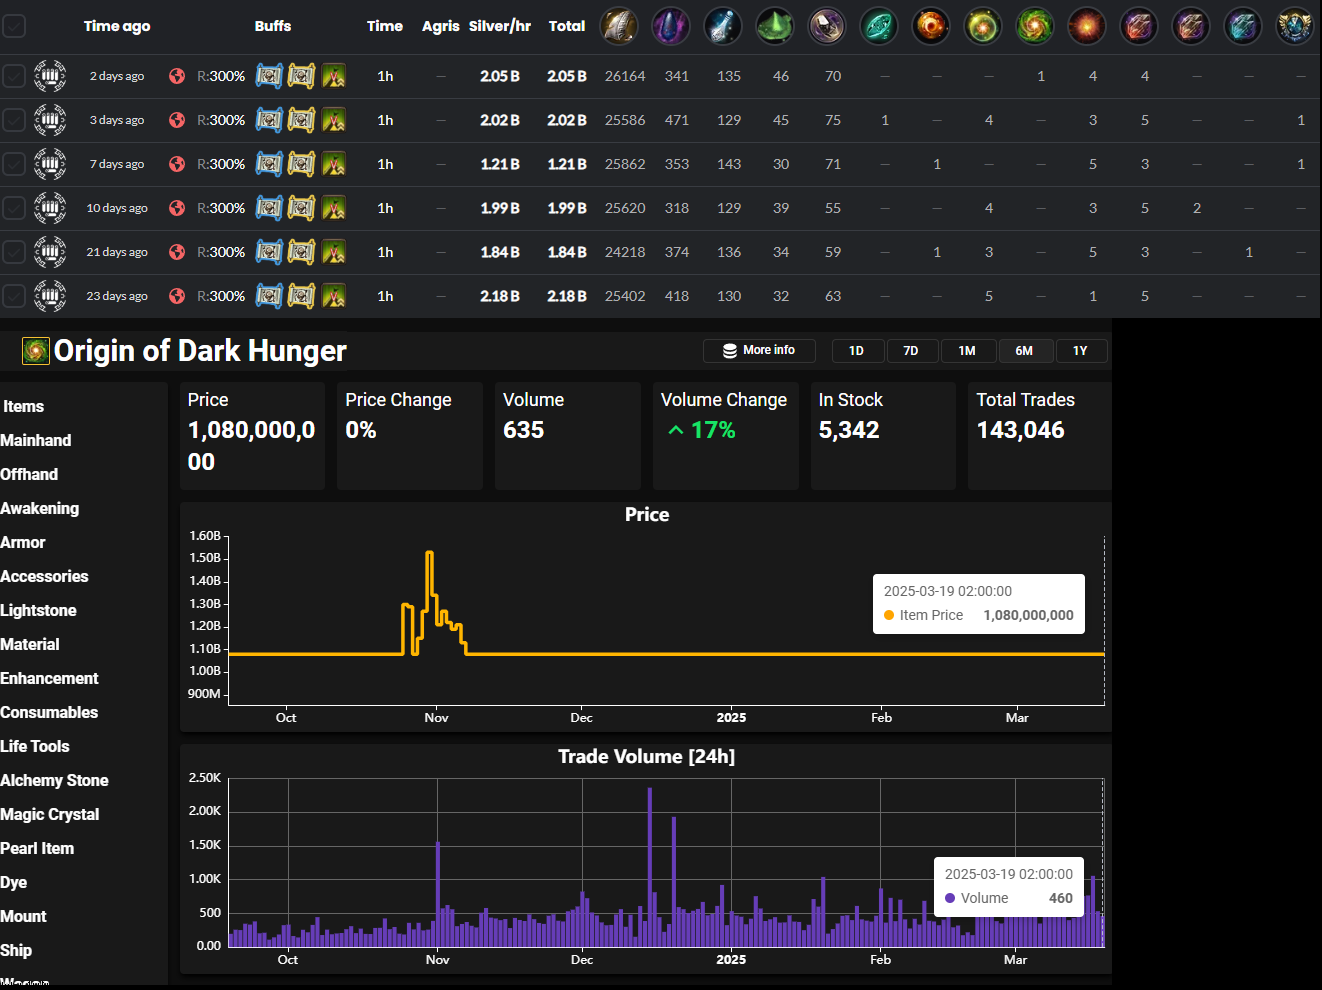Toggle the select-all checkbox in table header
Viewport: 1322px width, 990px height.
pyautogui.click(x=14, y=26)
